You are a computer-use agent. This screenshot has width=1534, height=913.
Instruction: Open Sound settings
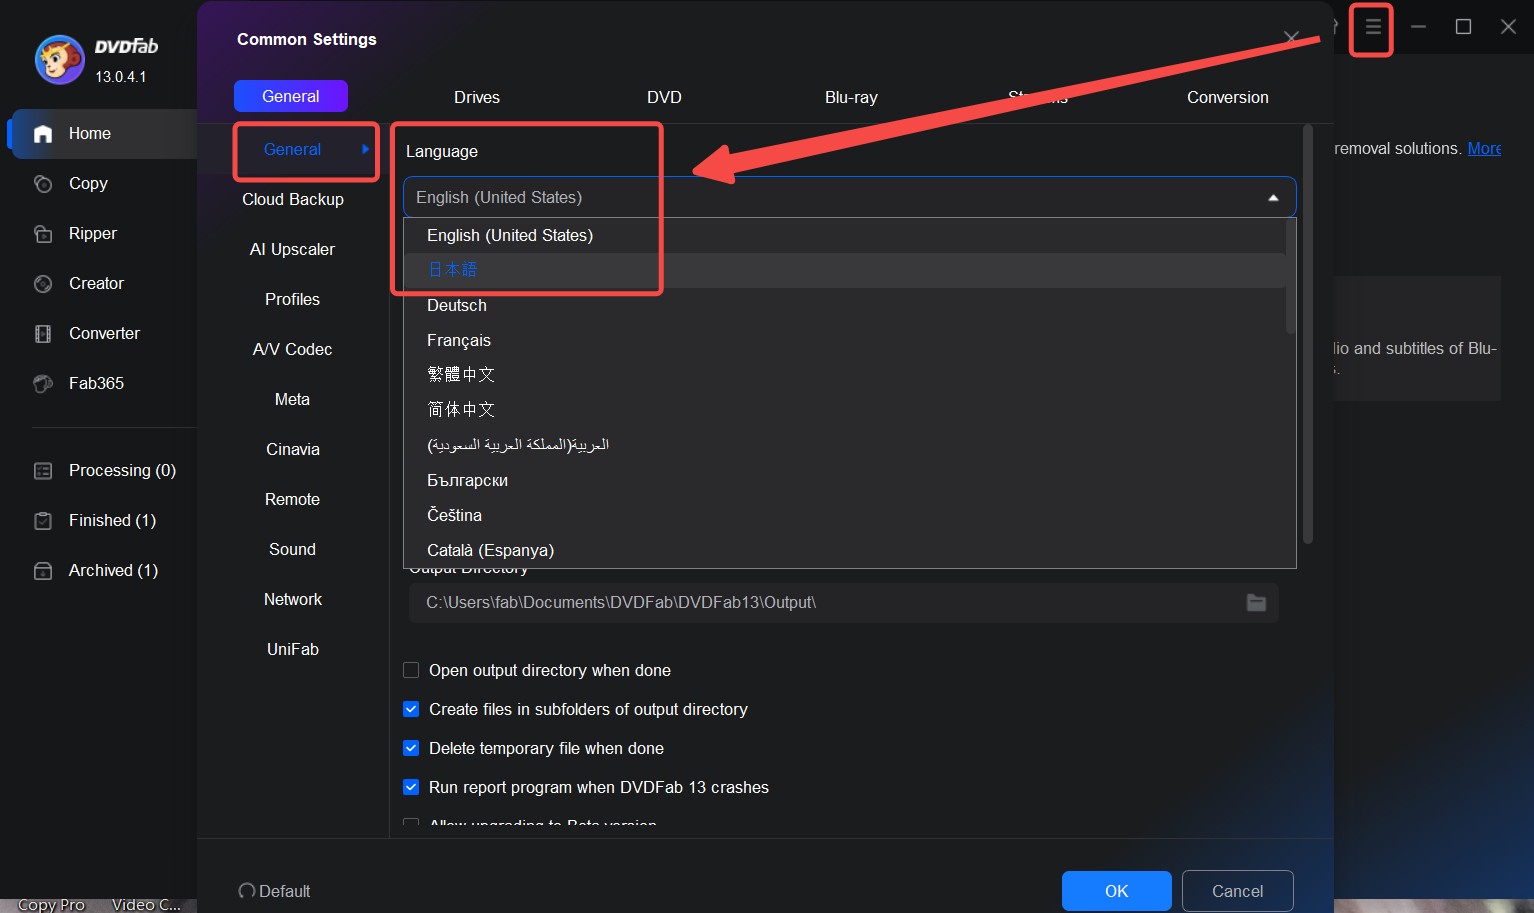[292, 549]
